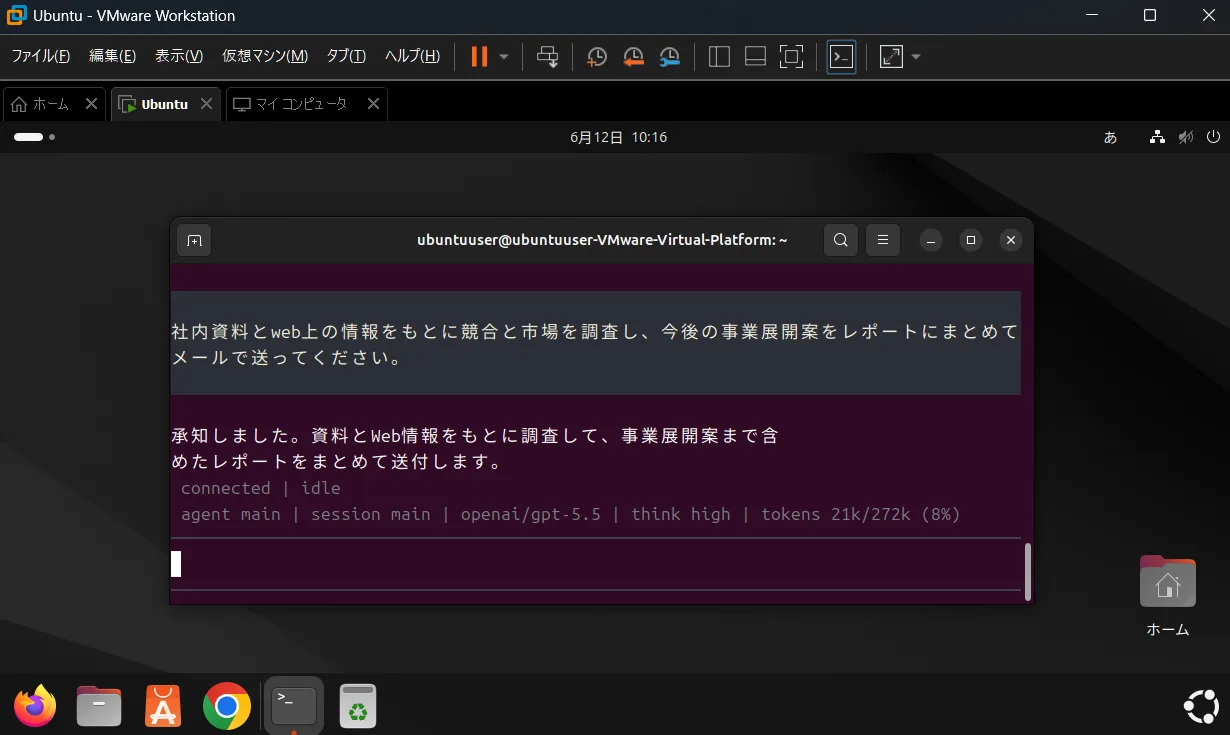Viewport: 1230px width, 735px height.
Task: Click the network status icon in top bar
Action: coord(1157,137)
